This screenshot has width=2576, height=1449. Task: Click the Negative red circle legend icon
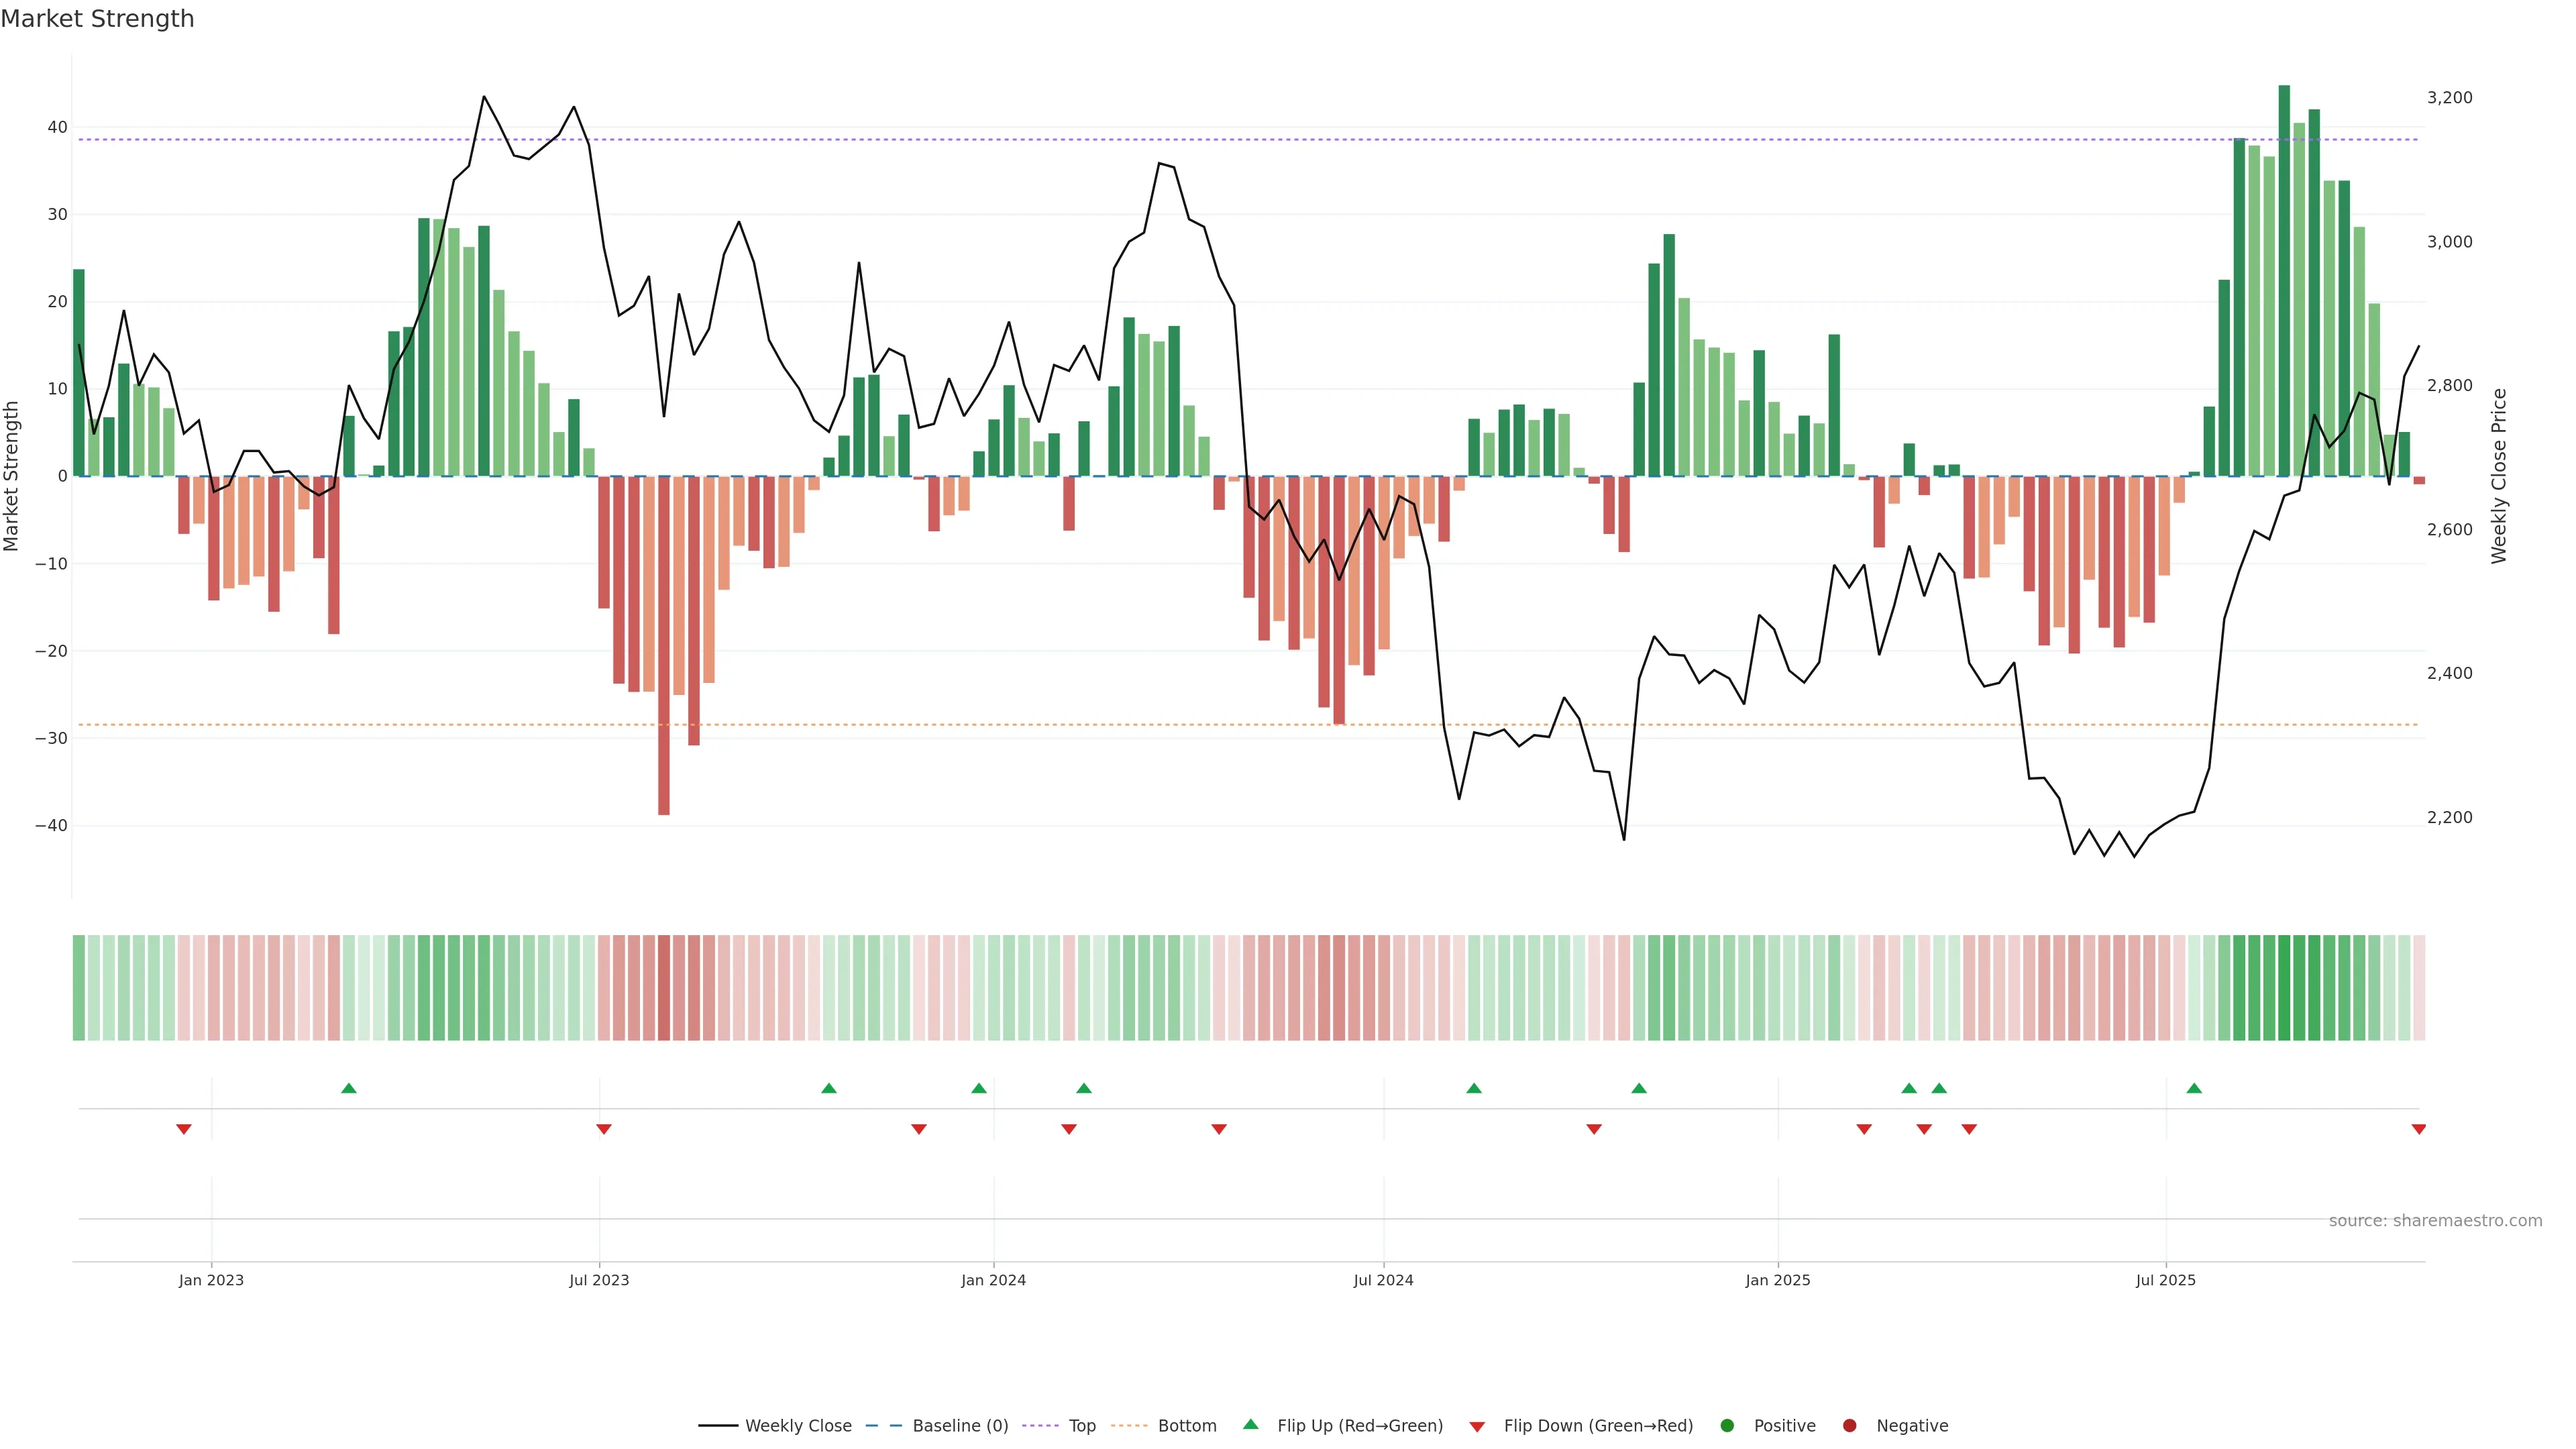pos(1849,1425)
